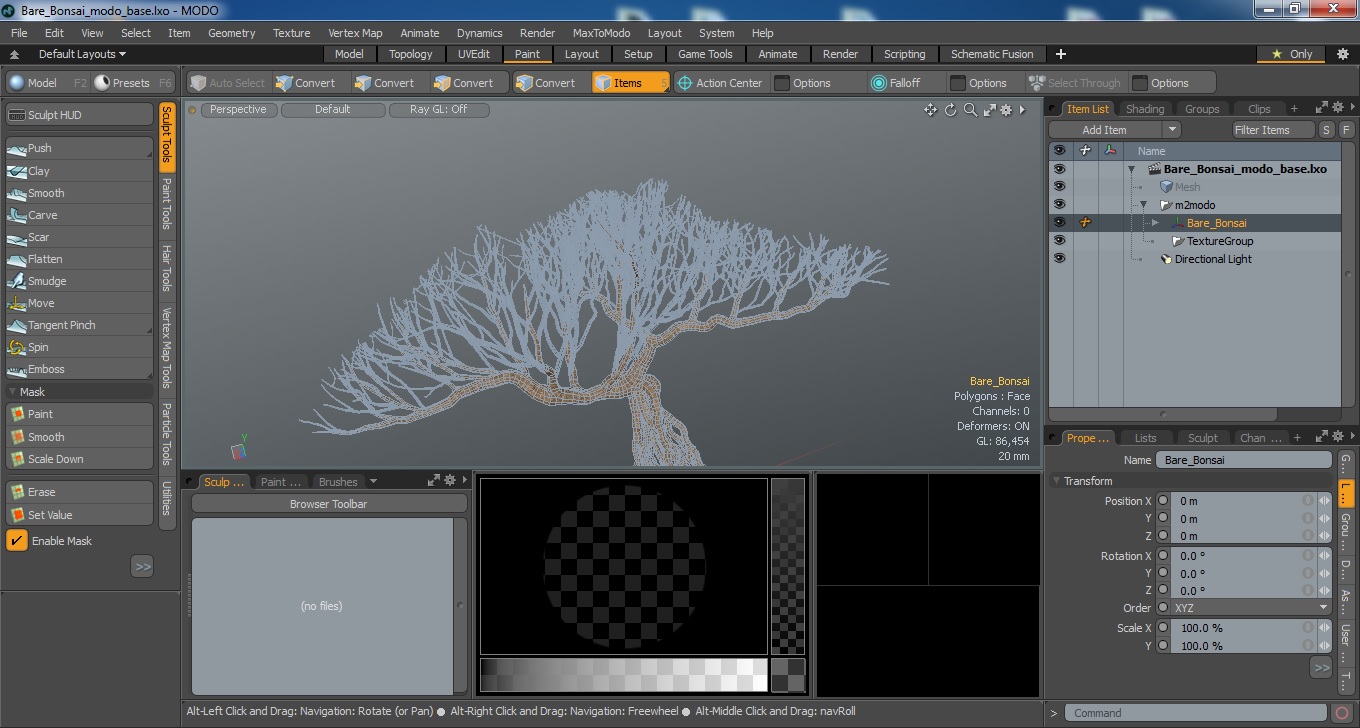
Task: Toggle visibility of TextureGroup item
Action: point(1059,241)
